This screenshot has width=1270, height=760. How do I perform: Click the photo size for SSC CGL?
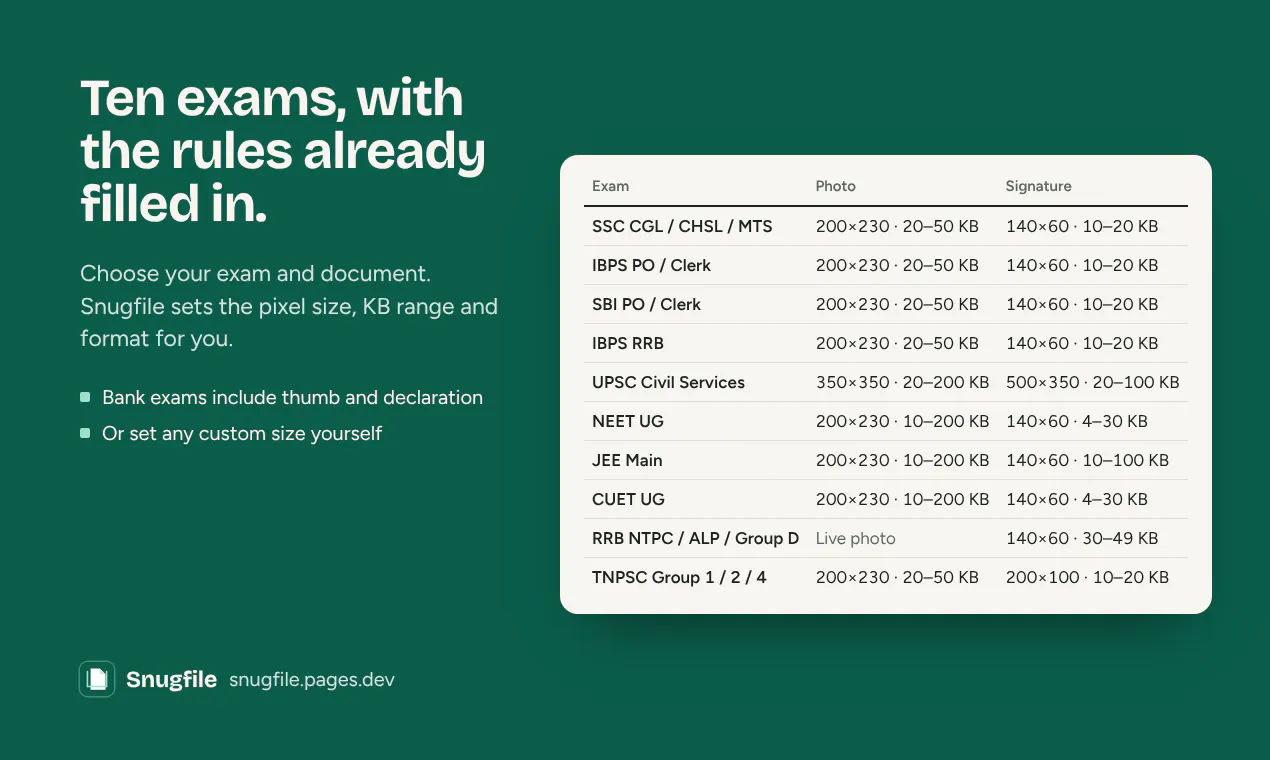click(x=897, y=226)
